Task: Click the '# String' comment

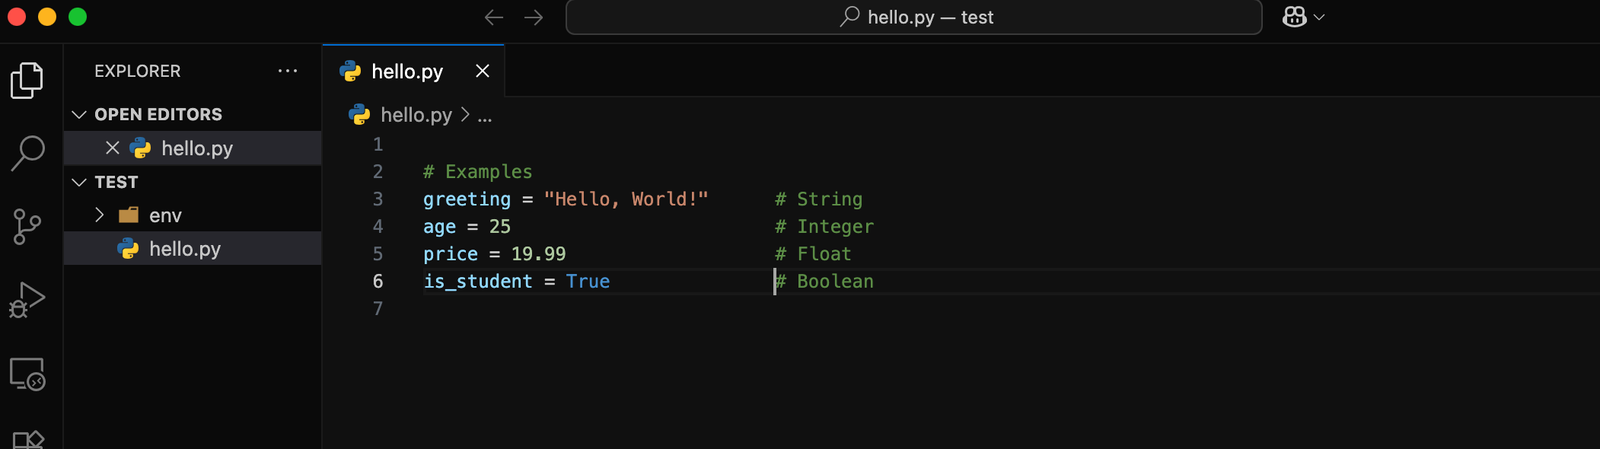Action: (x=819, y=199)
